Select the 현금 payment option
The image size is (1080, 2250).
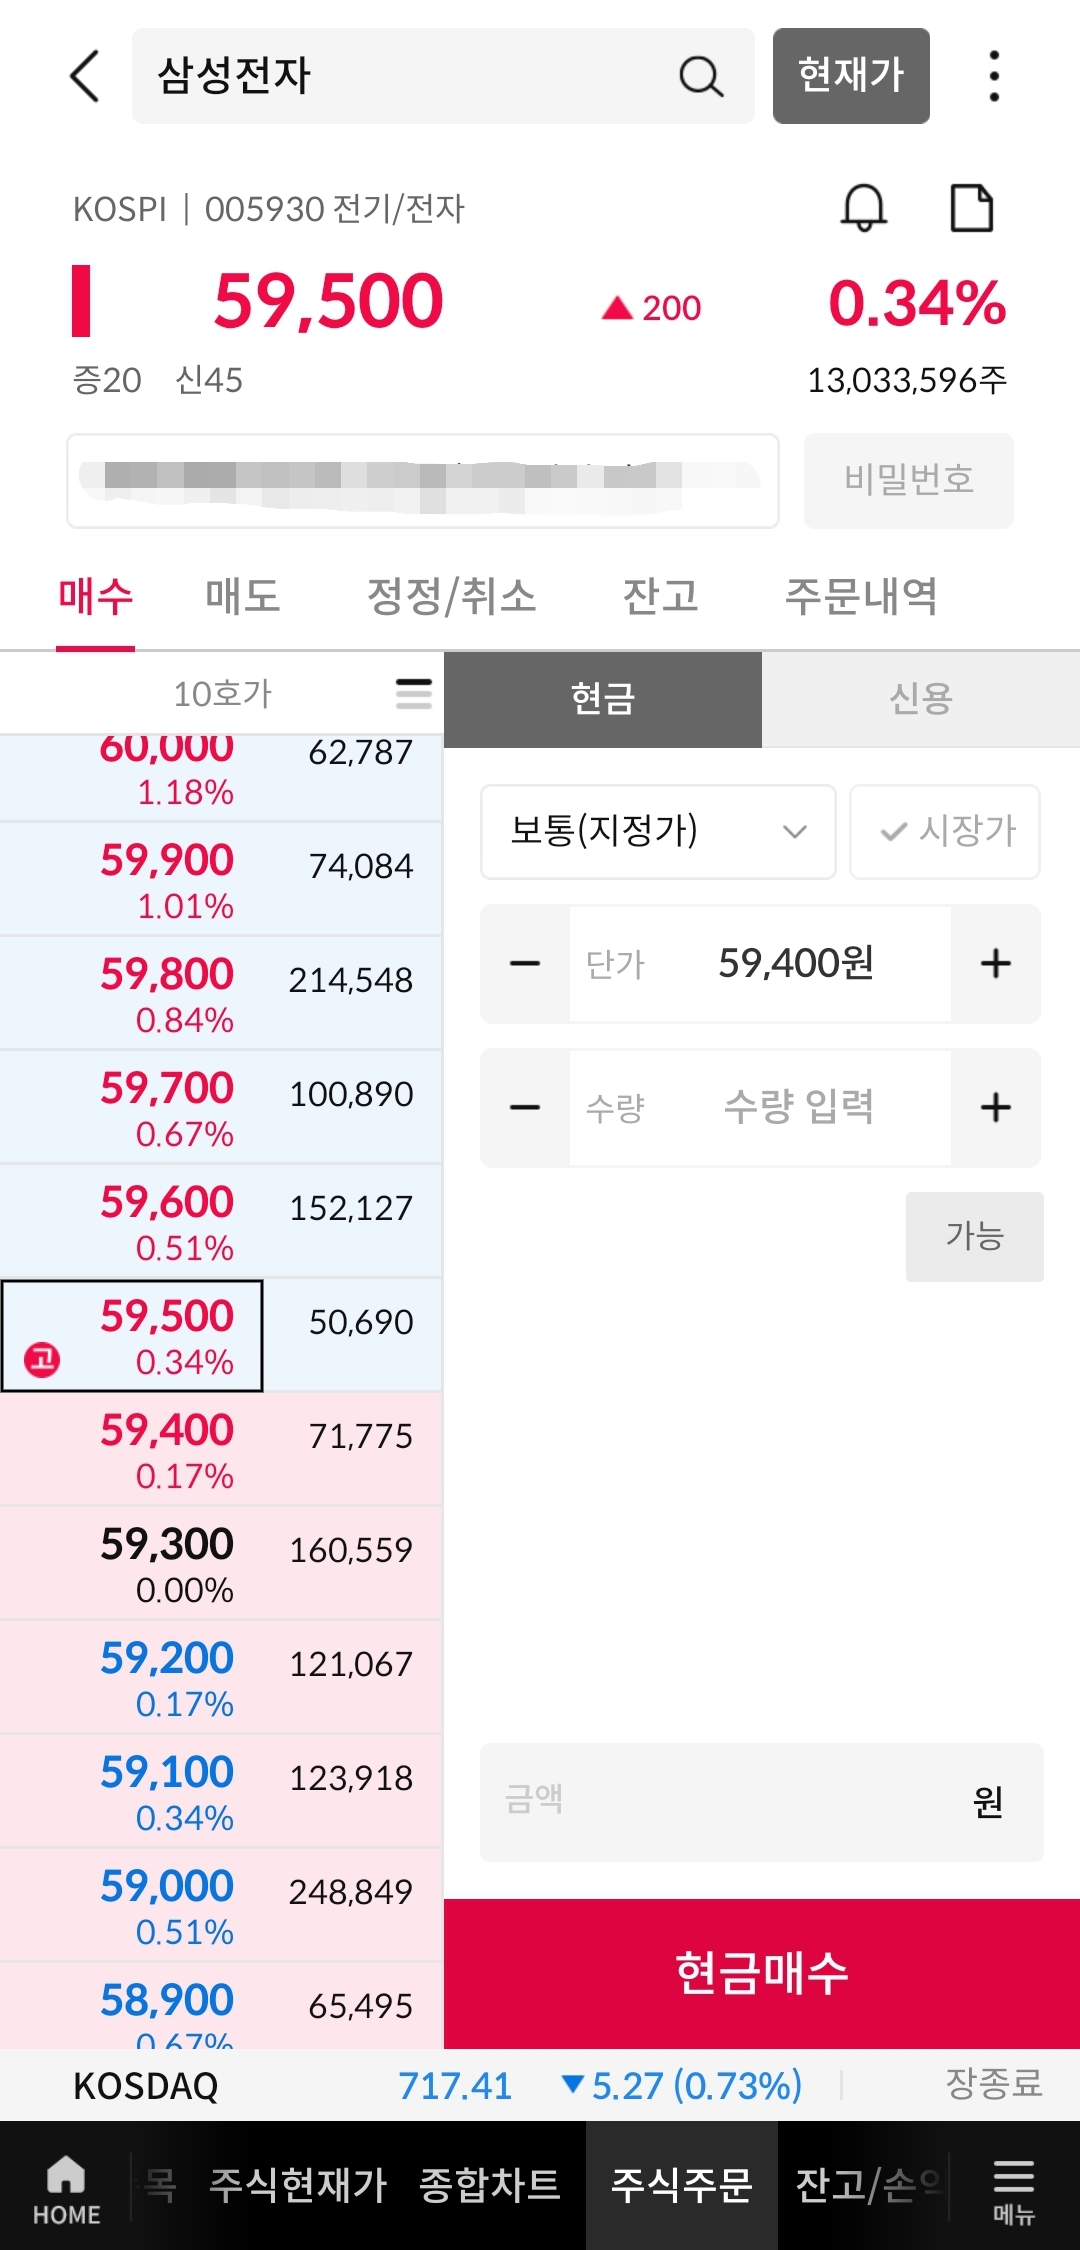(x=604, y=698)
